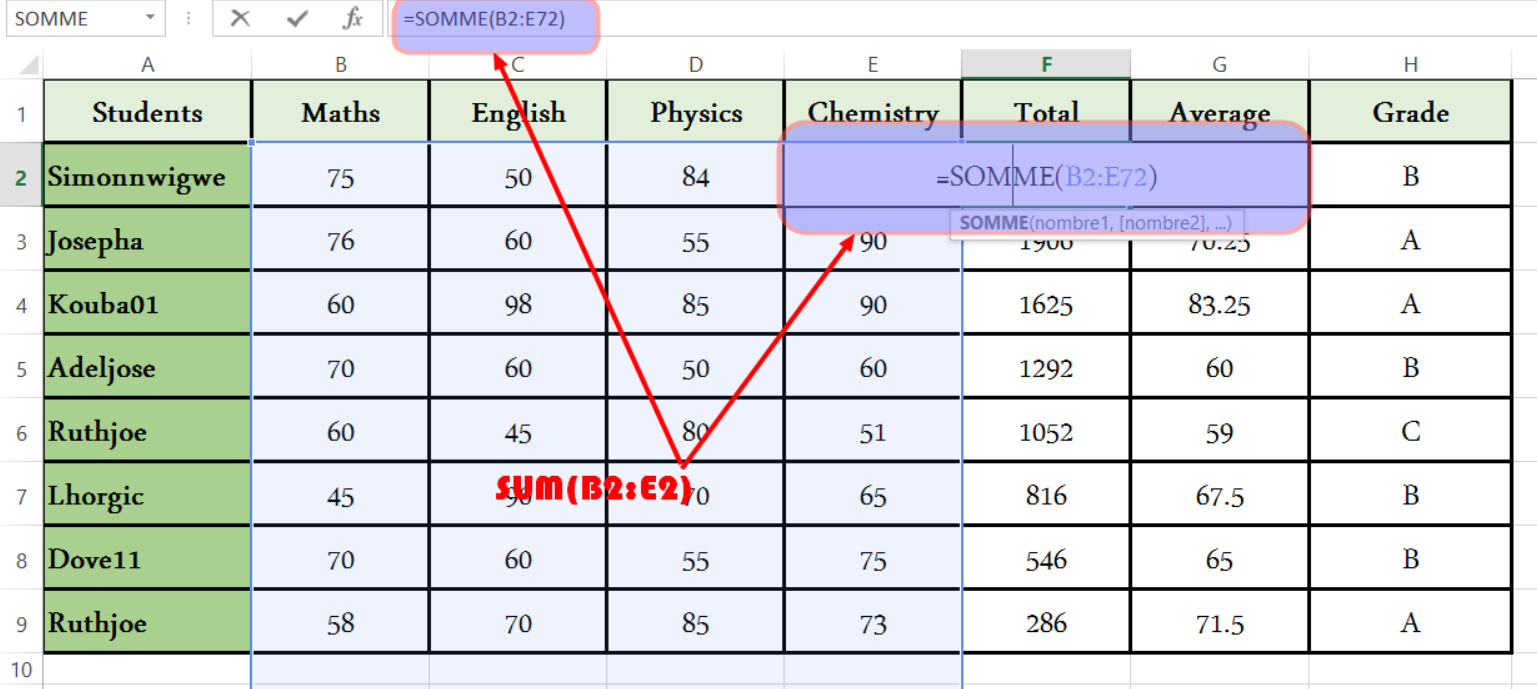This screenshot has height=689, width=1537.
Task: Click Lhorgic's Total value 816
Action: [1046, 496]
